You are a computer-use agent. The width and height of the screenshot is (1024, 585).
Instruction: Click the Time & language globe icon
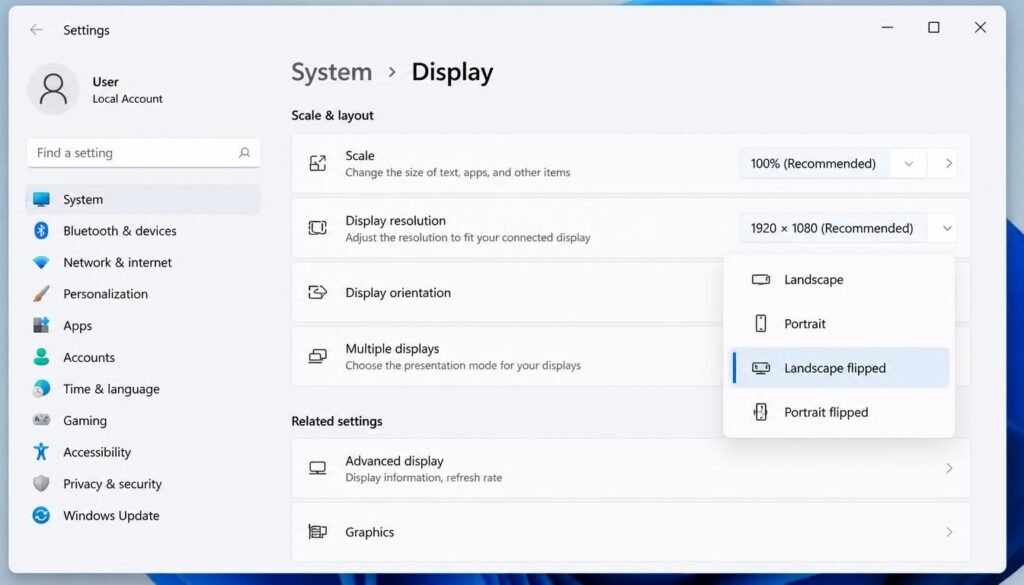(x=41, y=388)
